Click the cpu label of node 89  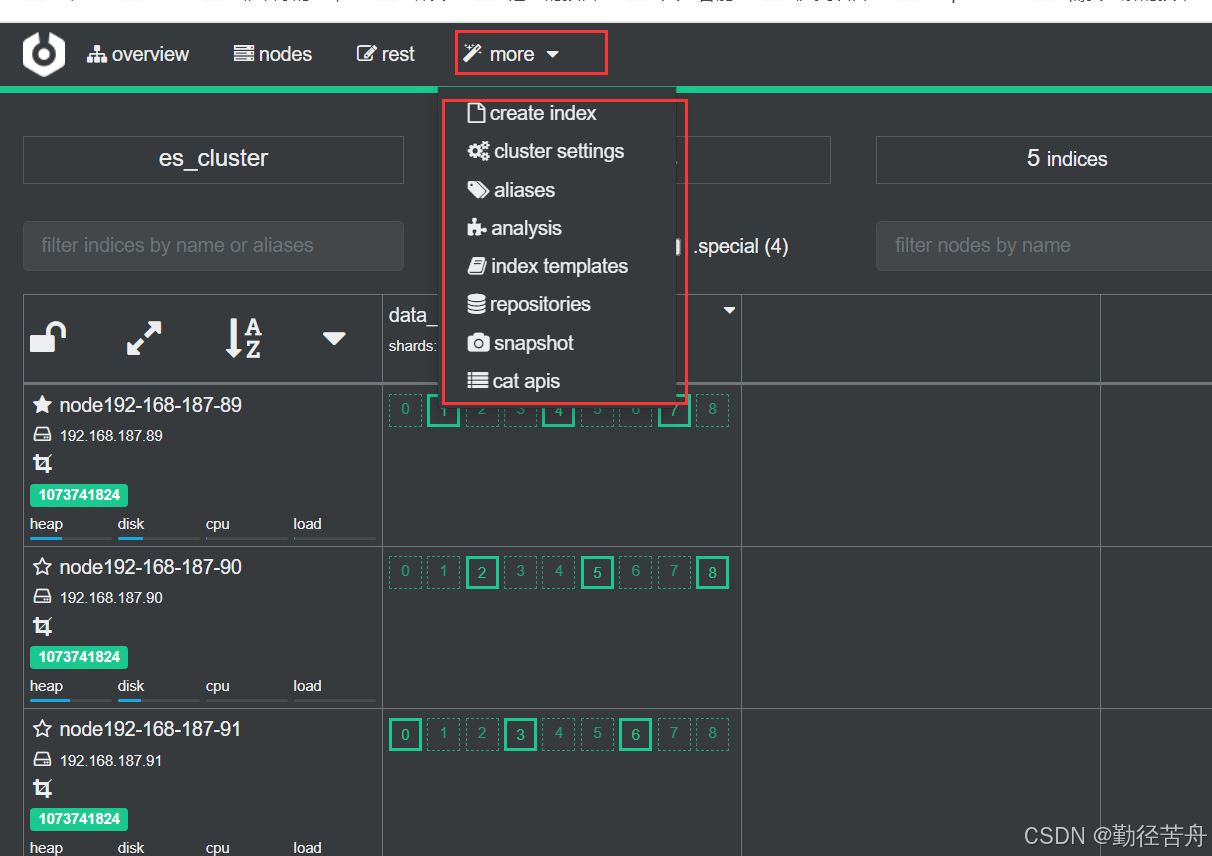tap(218, 524)
